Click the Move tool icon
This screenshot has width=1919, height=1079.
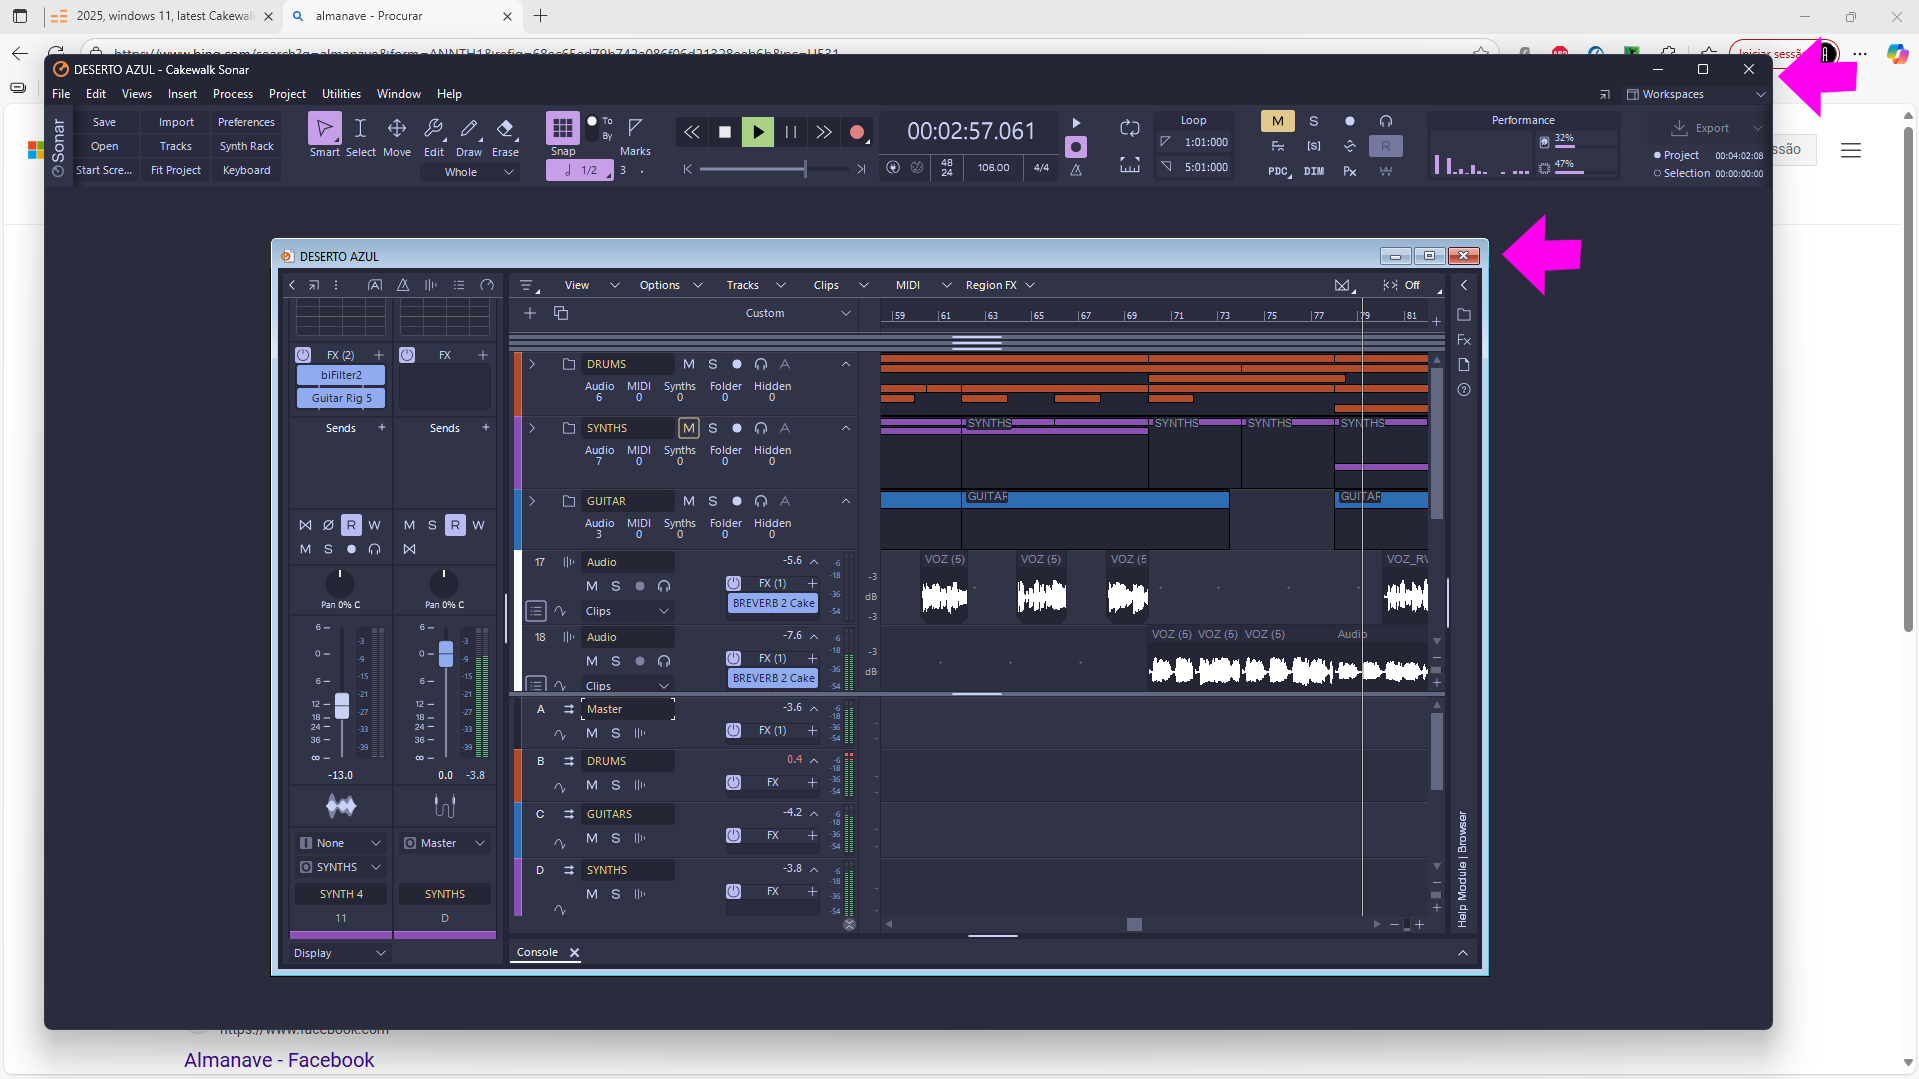pyautogui.click(x=397, y=129)
